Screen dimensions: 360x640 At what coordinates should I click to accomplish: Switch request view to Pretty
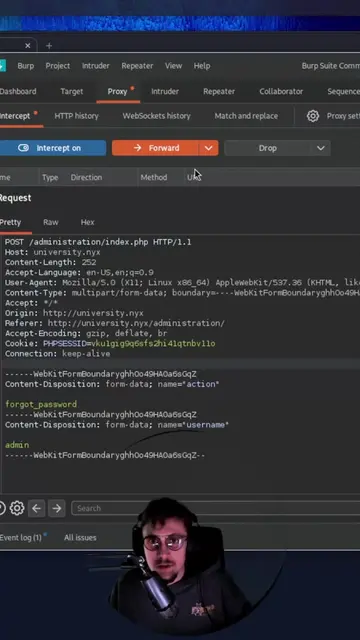click(x=11, y=222)
